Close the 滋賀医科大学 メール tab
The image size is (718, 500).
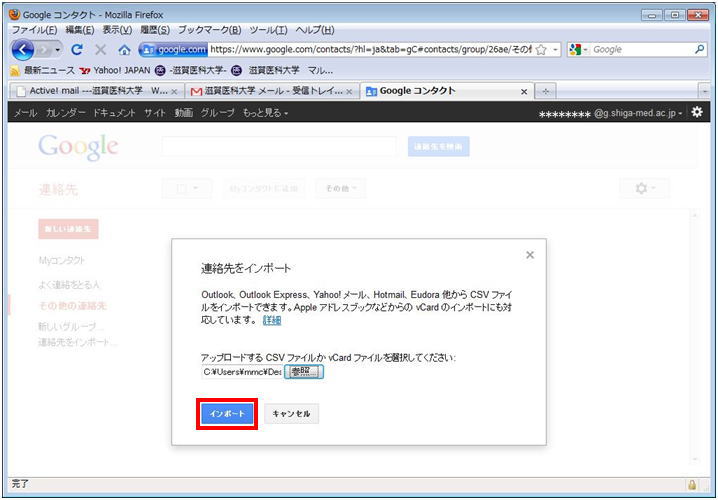(349, 92)
